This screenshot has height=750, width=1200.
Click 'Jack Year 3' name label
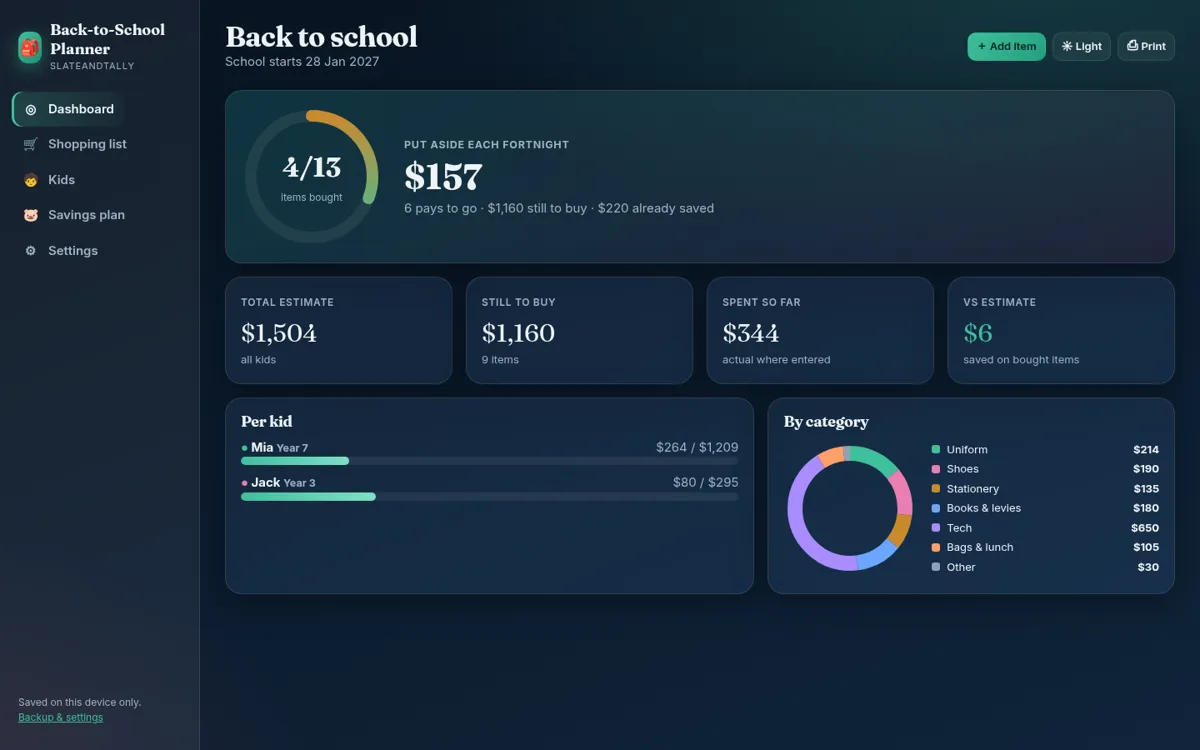tap(283, 482)
